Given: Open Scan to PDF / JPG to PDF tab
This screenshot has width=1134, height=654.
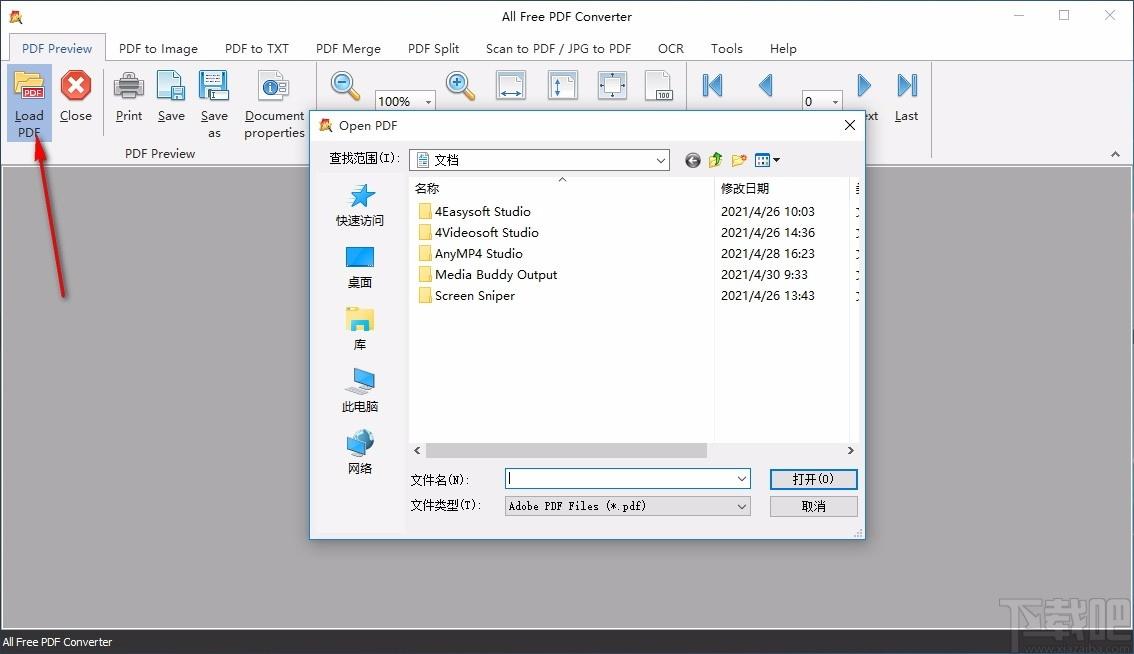Looking at the screenshot, I should point(558,48).
